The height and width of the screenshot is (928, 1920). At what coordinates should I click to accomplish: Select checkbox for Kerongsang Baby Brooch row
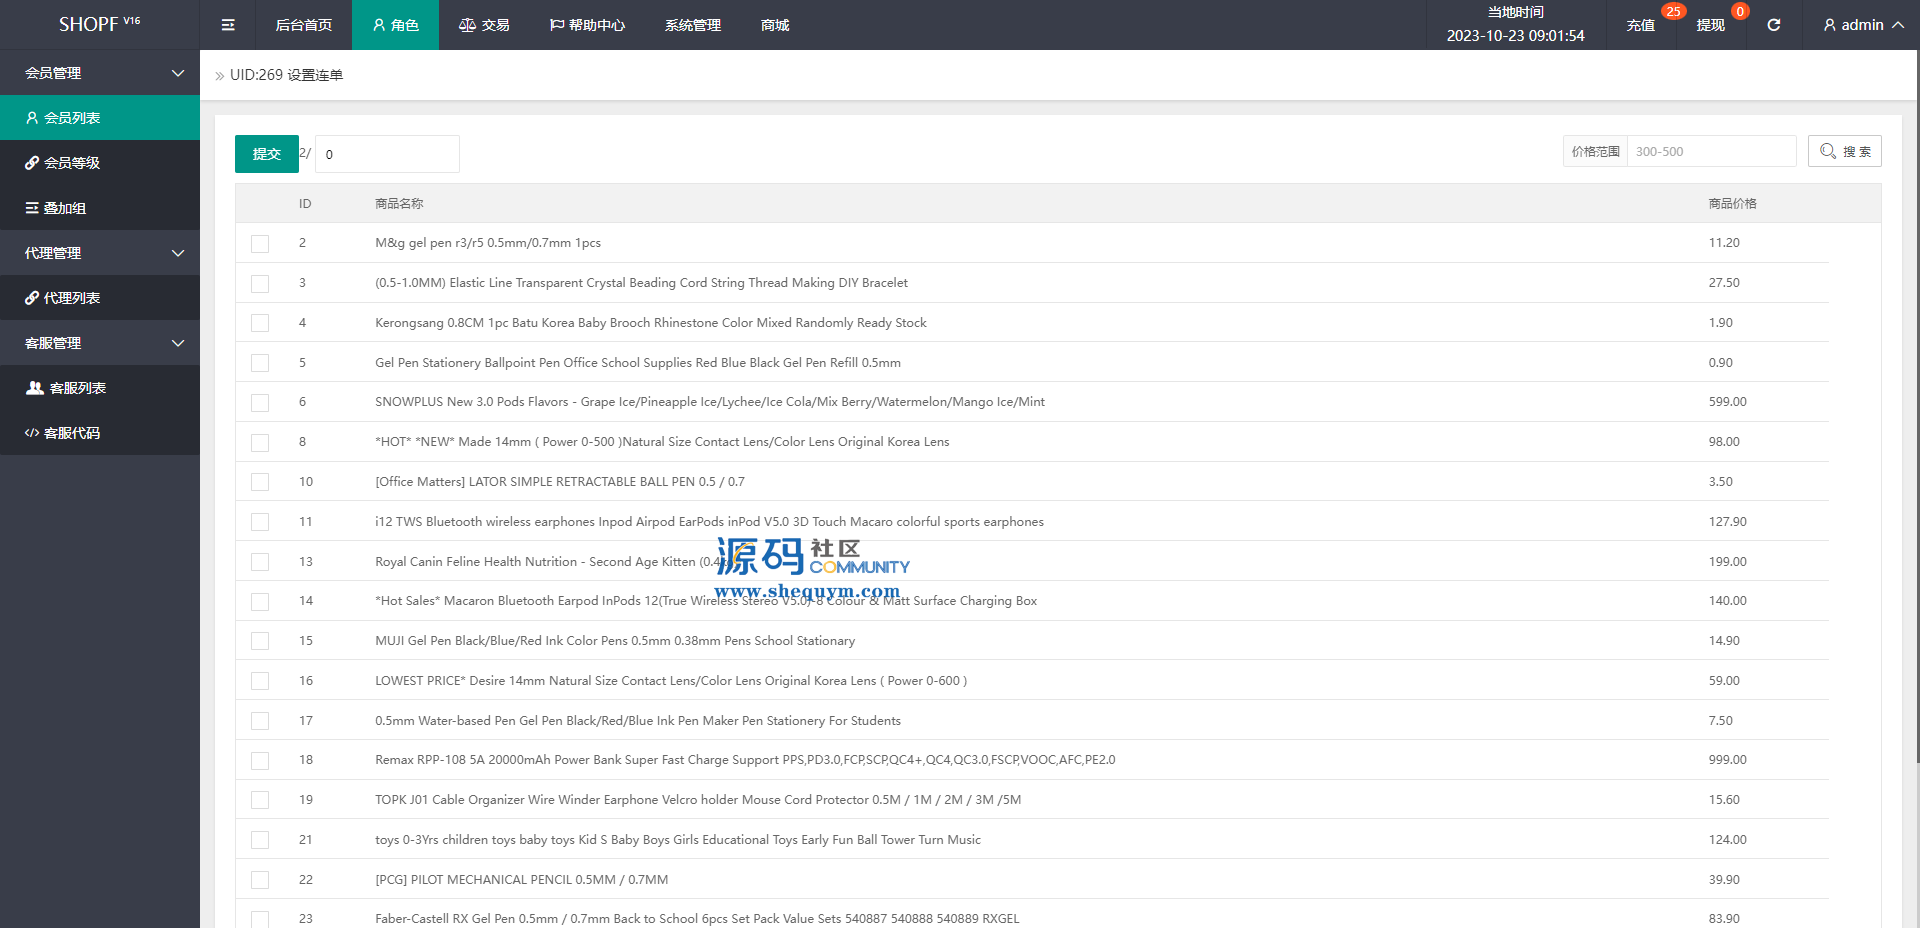point(260,323)
